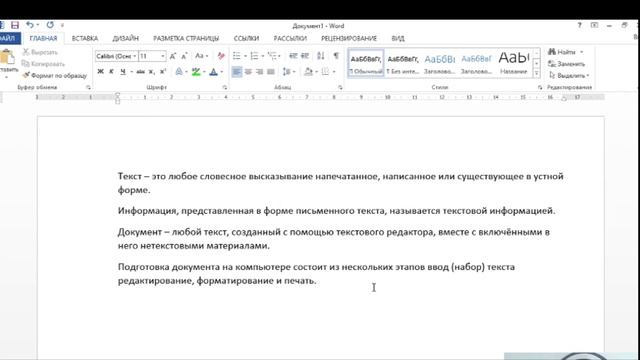The width and height of the screenshot is (640, 360).
Task: Sort text with A-Z sort icon
Action: [321, 56]
